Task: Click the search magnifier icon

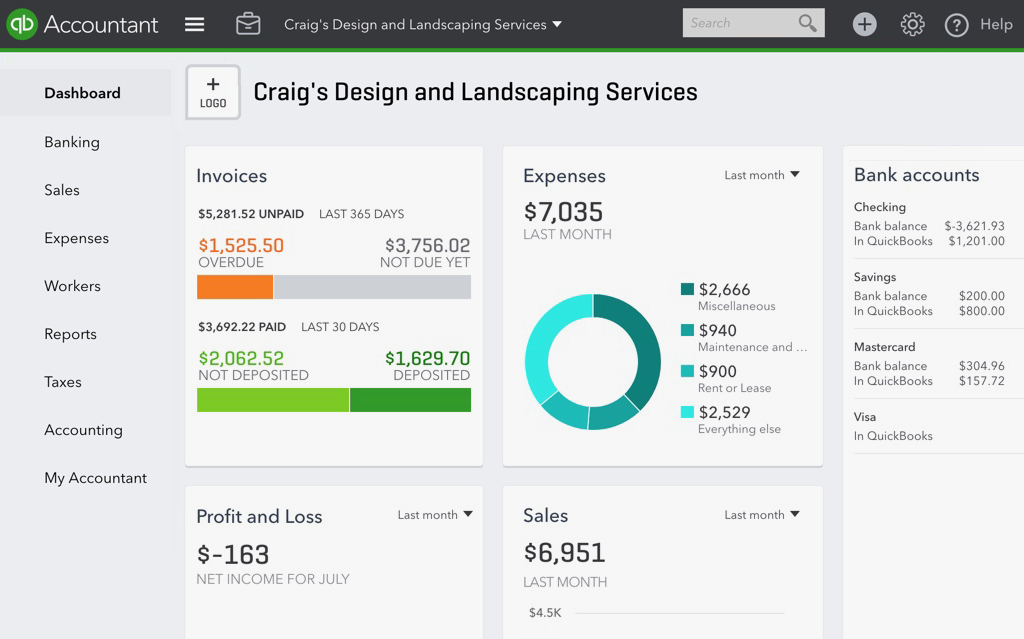Action: click(808, 23)
